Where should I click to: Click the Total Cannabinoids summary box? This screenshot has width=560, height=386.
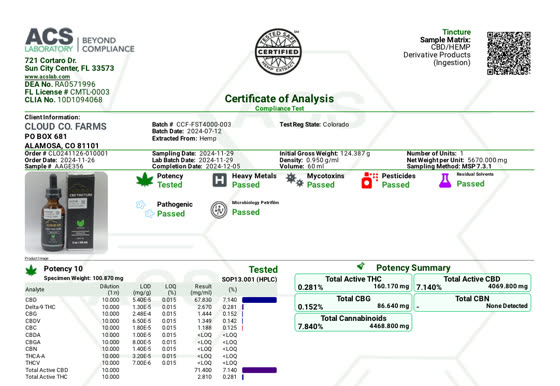(x=353, y=322)
